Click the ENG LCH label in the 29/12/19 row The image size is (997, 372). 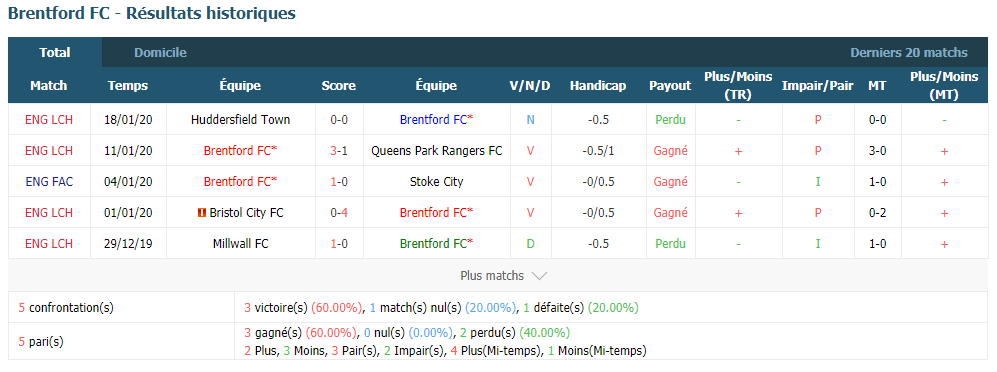coord(49,244)
